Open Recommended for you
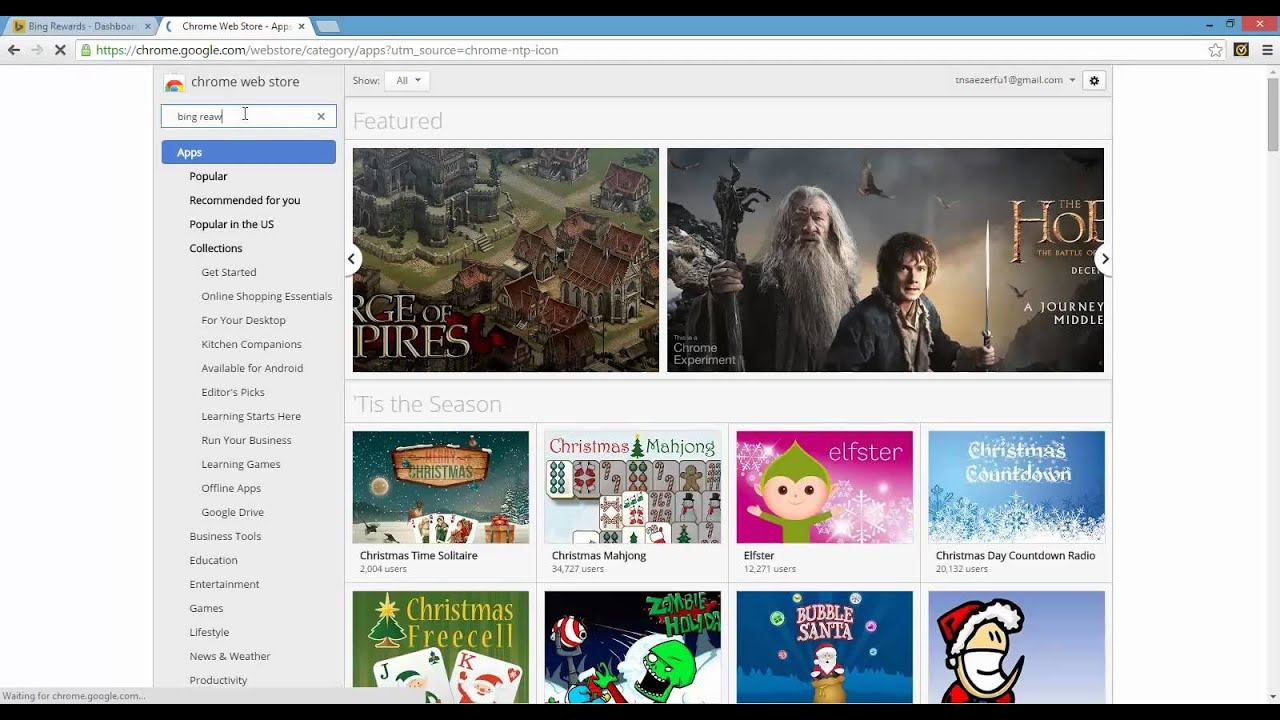1280x720 pixels. click(x=244, y=200)
